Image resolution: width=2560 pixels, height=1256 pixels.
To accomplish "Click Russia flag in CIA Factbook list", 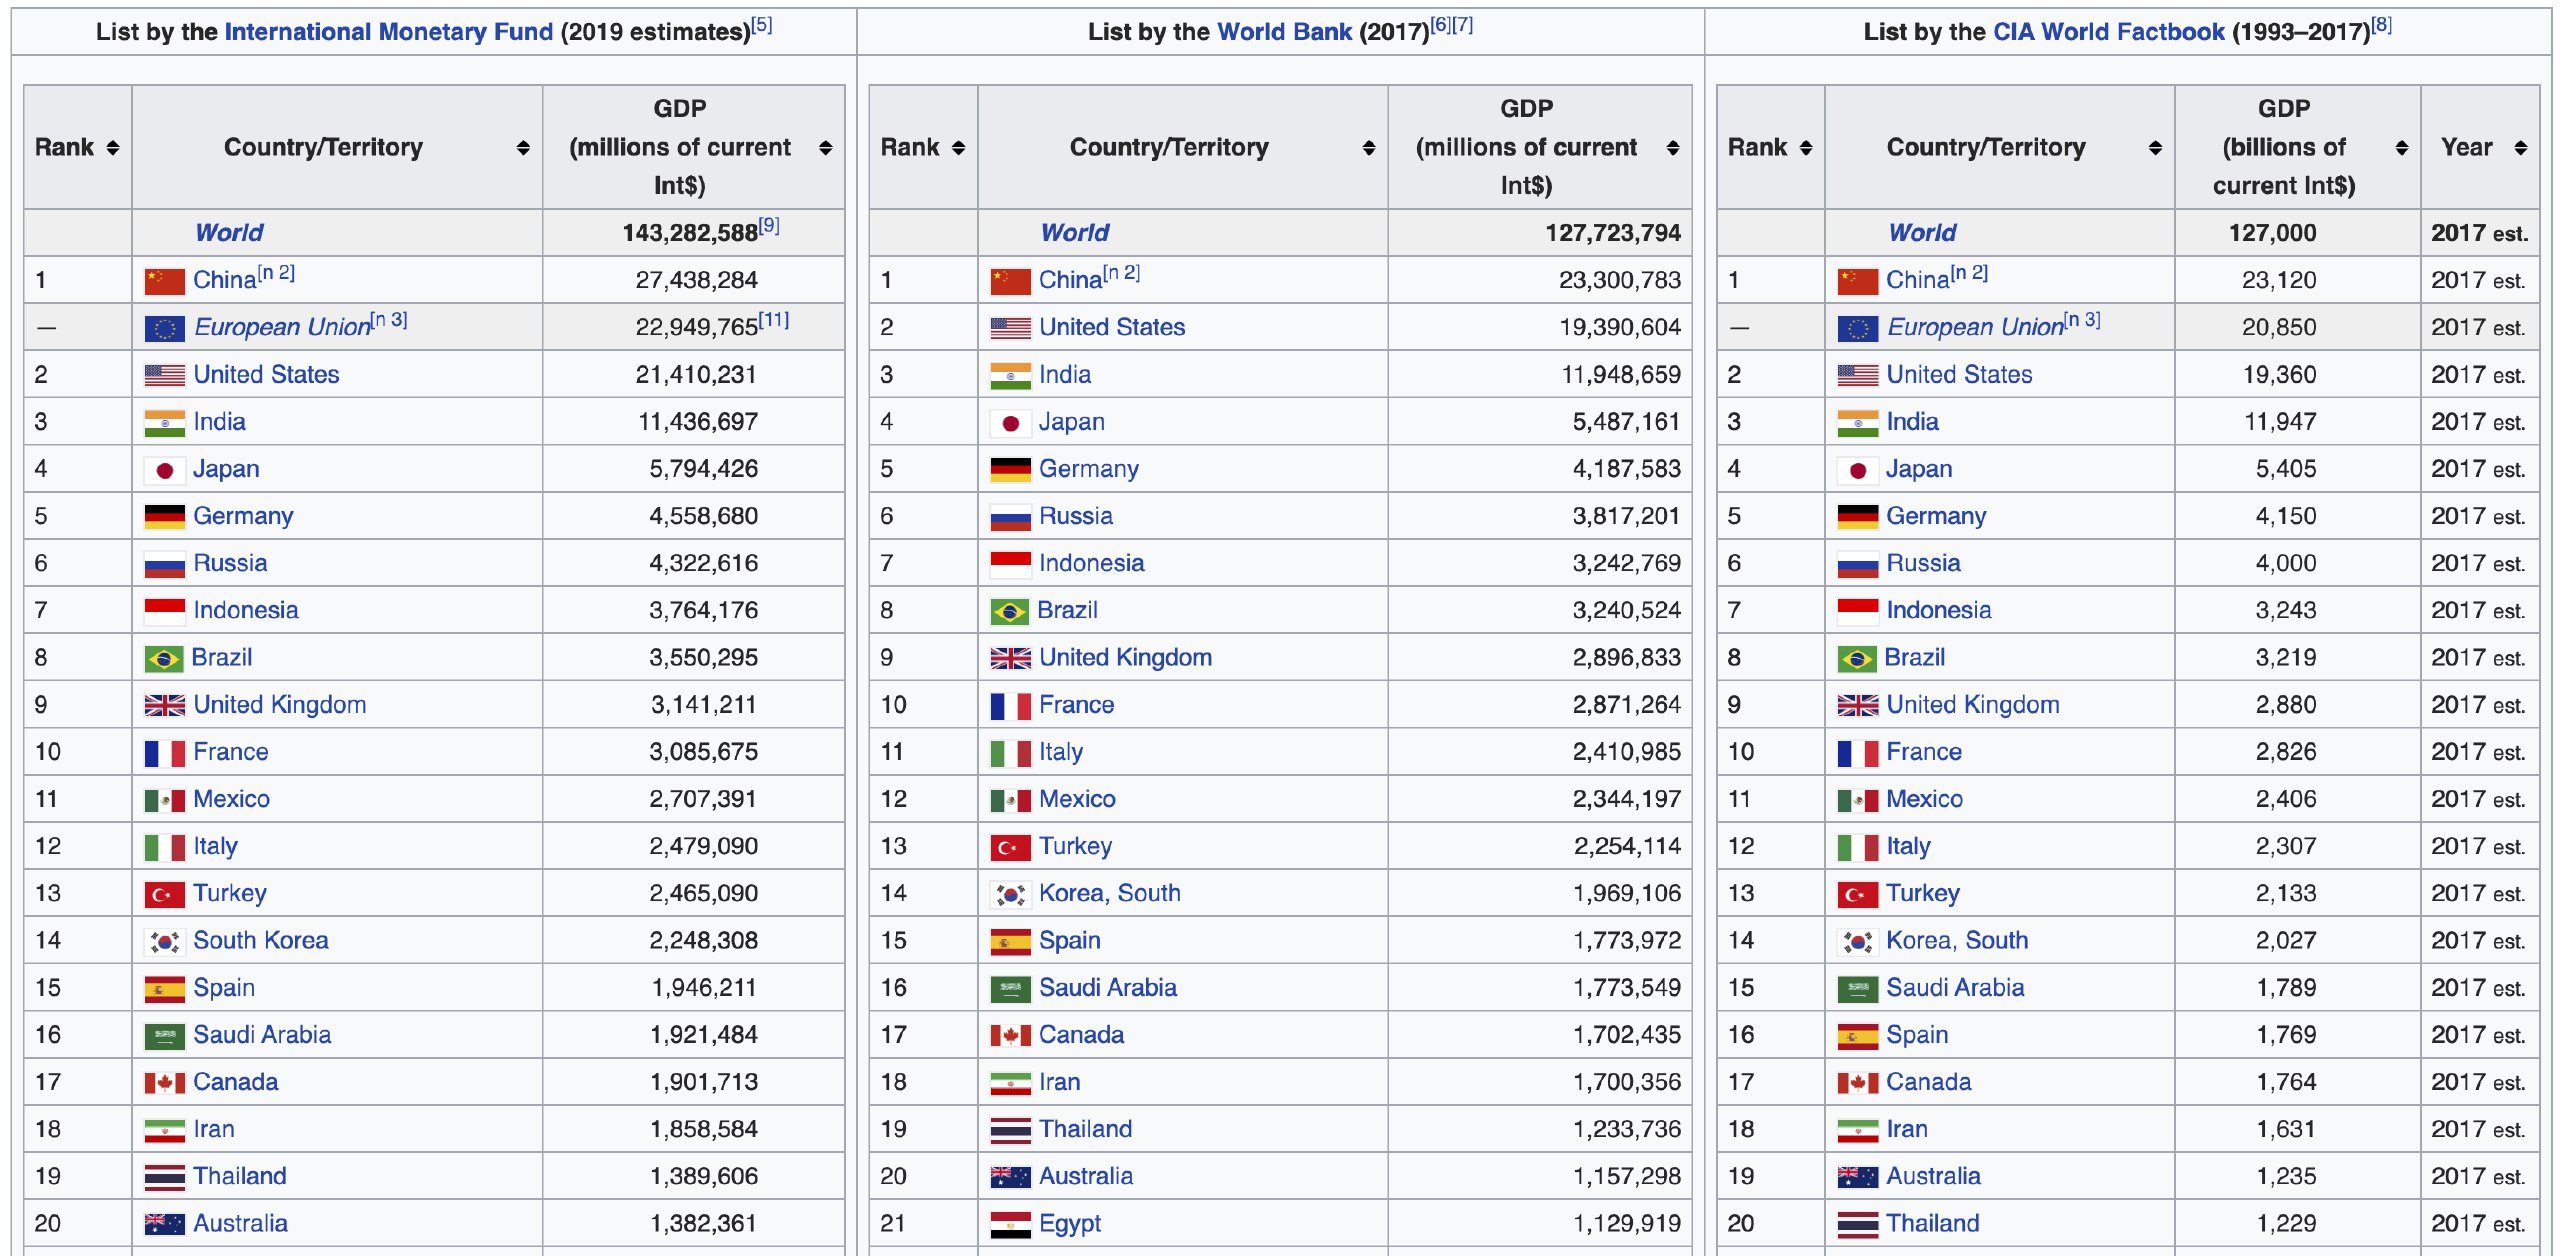I will coord(1857,564).
